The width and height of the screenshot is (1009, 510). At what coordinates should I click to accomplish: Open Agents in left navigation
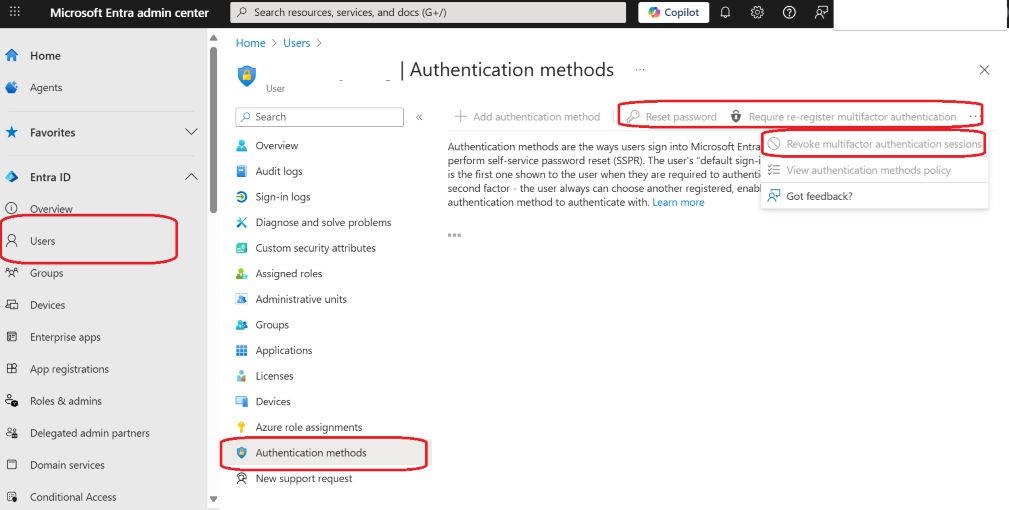pyautogui.click(x=46, y=87)
